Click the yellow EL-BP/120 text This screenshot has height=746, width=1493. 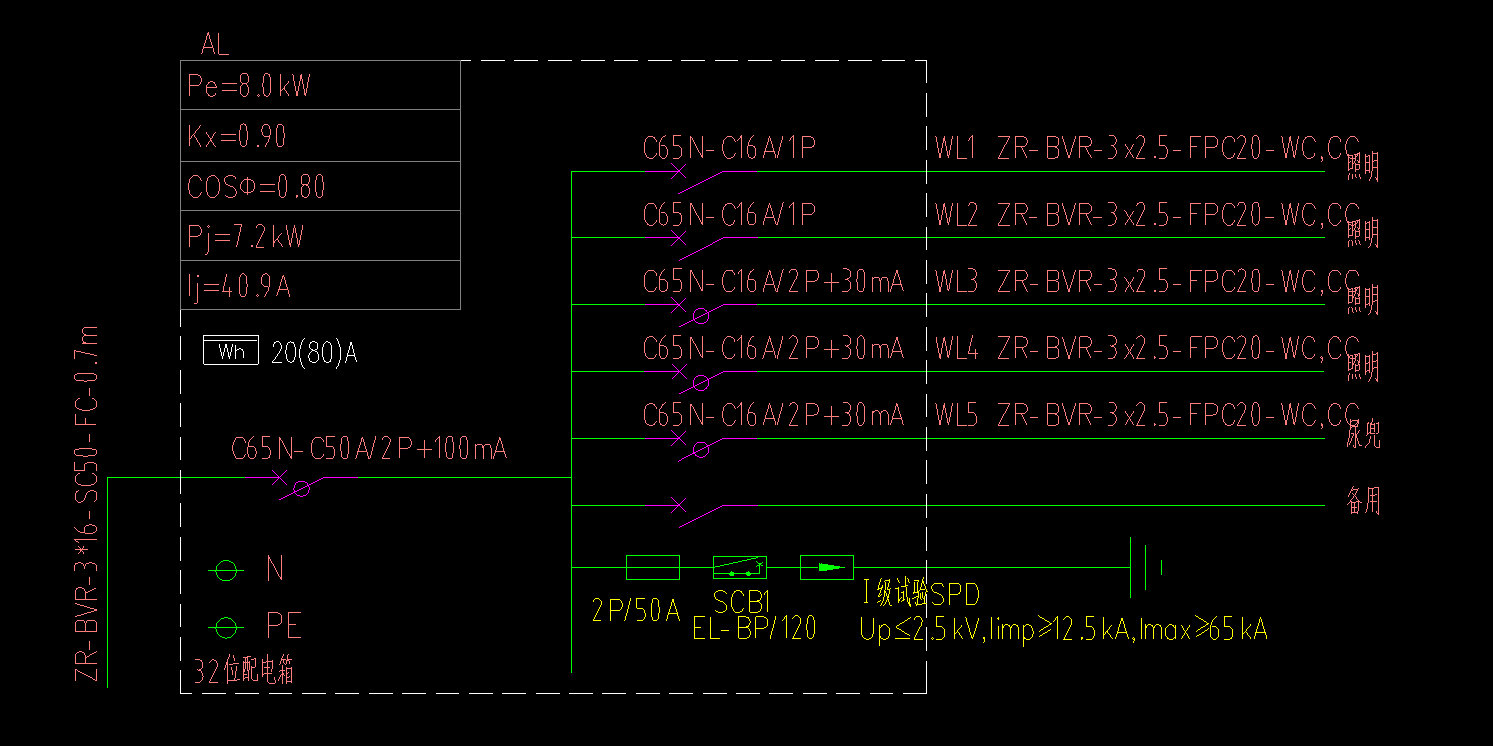point(754,628)
